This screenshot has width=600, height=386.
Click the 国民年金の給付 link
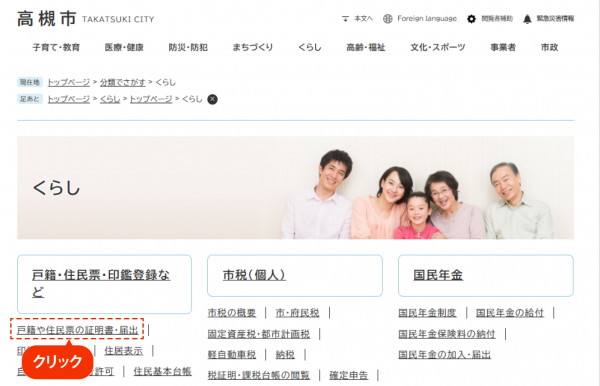tap(510, 313)
